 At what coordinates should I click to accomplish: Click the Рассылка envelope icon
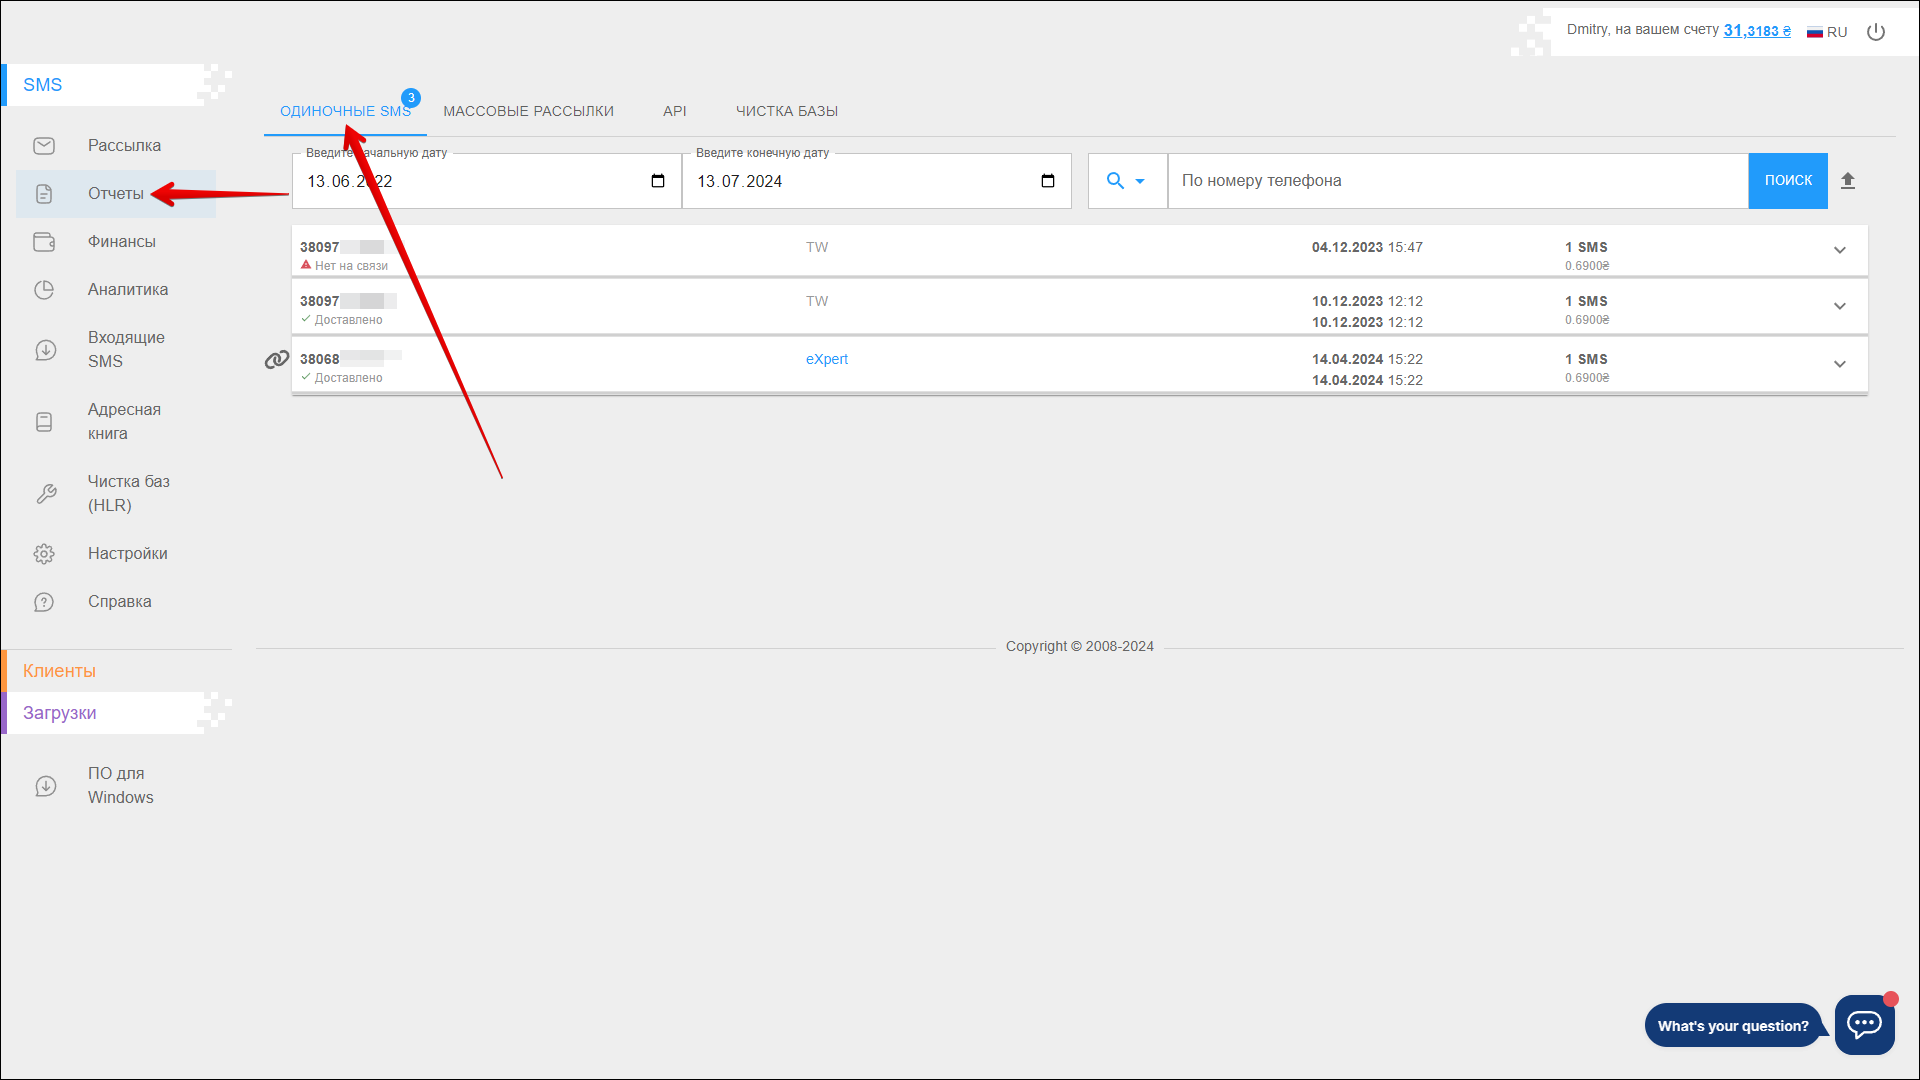tap(44, 146)
